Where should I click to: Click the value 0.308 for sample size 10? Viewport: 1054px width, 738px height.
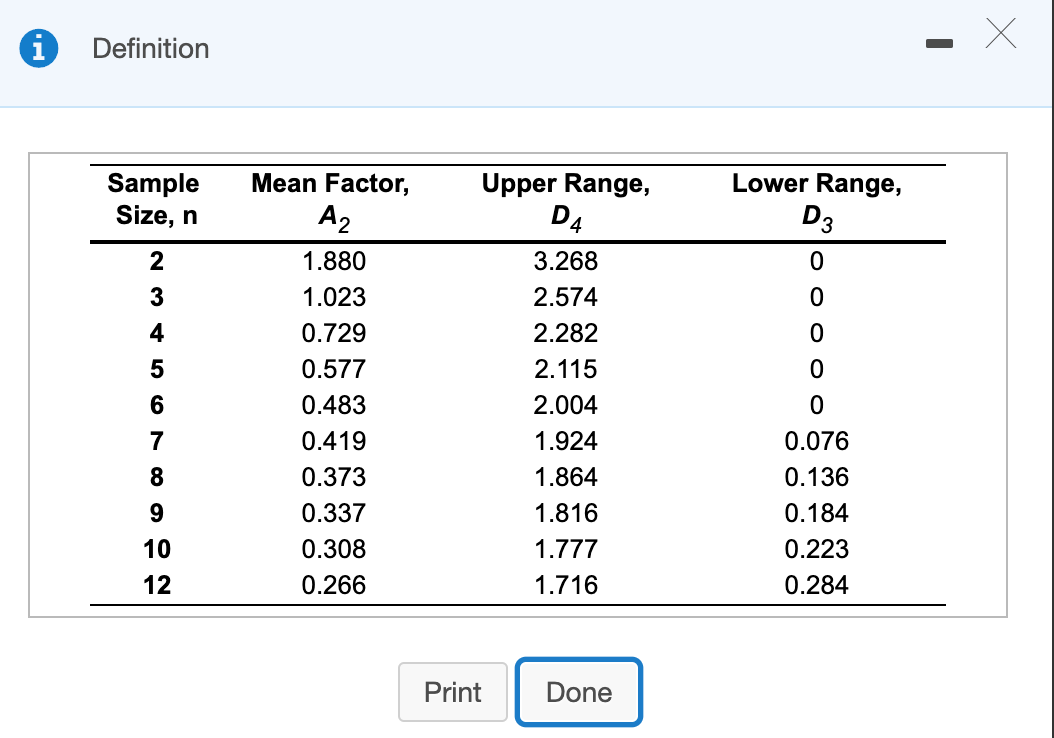tap(332, 549)
